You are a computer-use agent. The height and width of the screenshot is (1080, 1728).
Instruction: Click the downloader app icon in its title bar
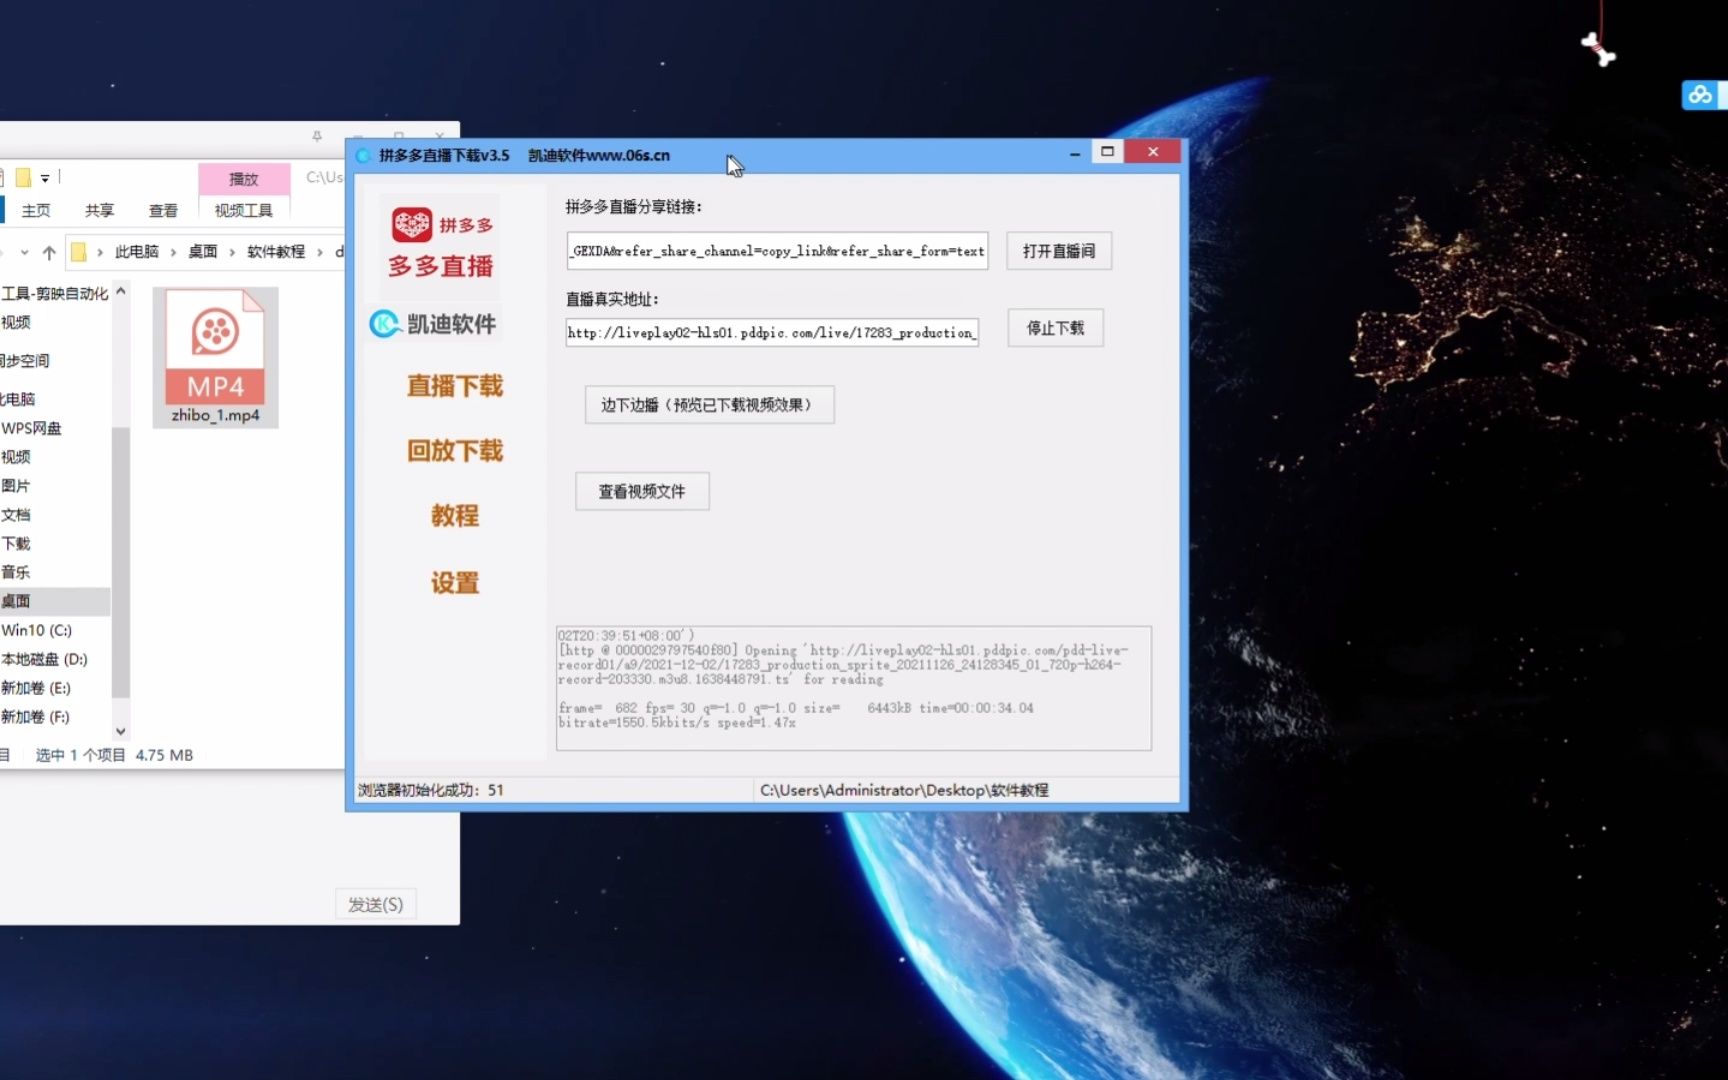[362, 155]
